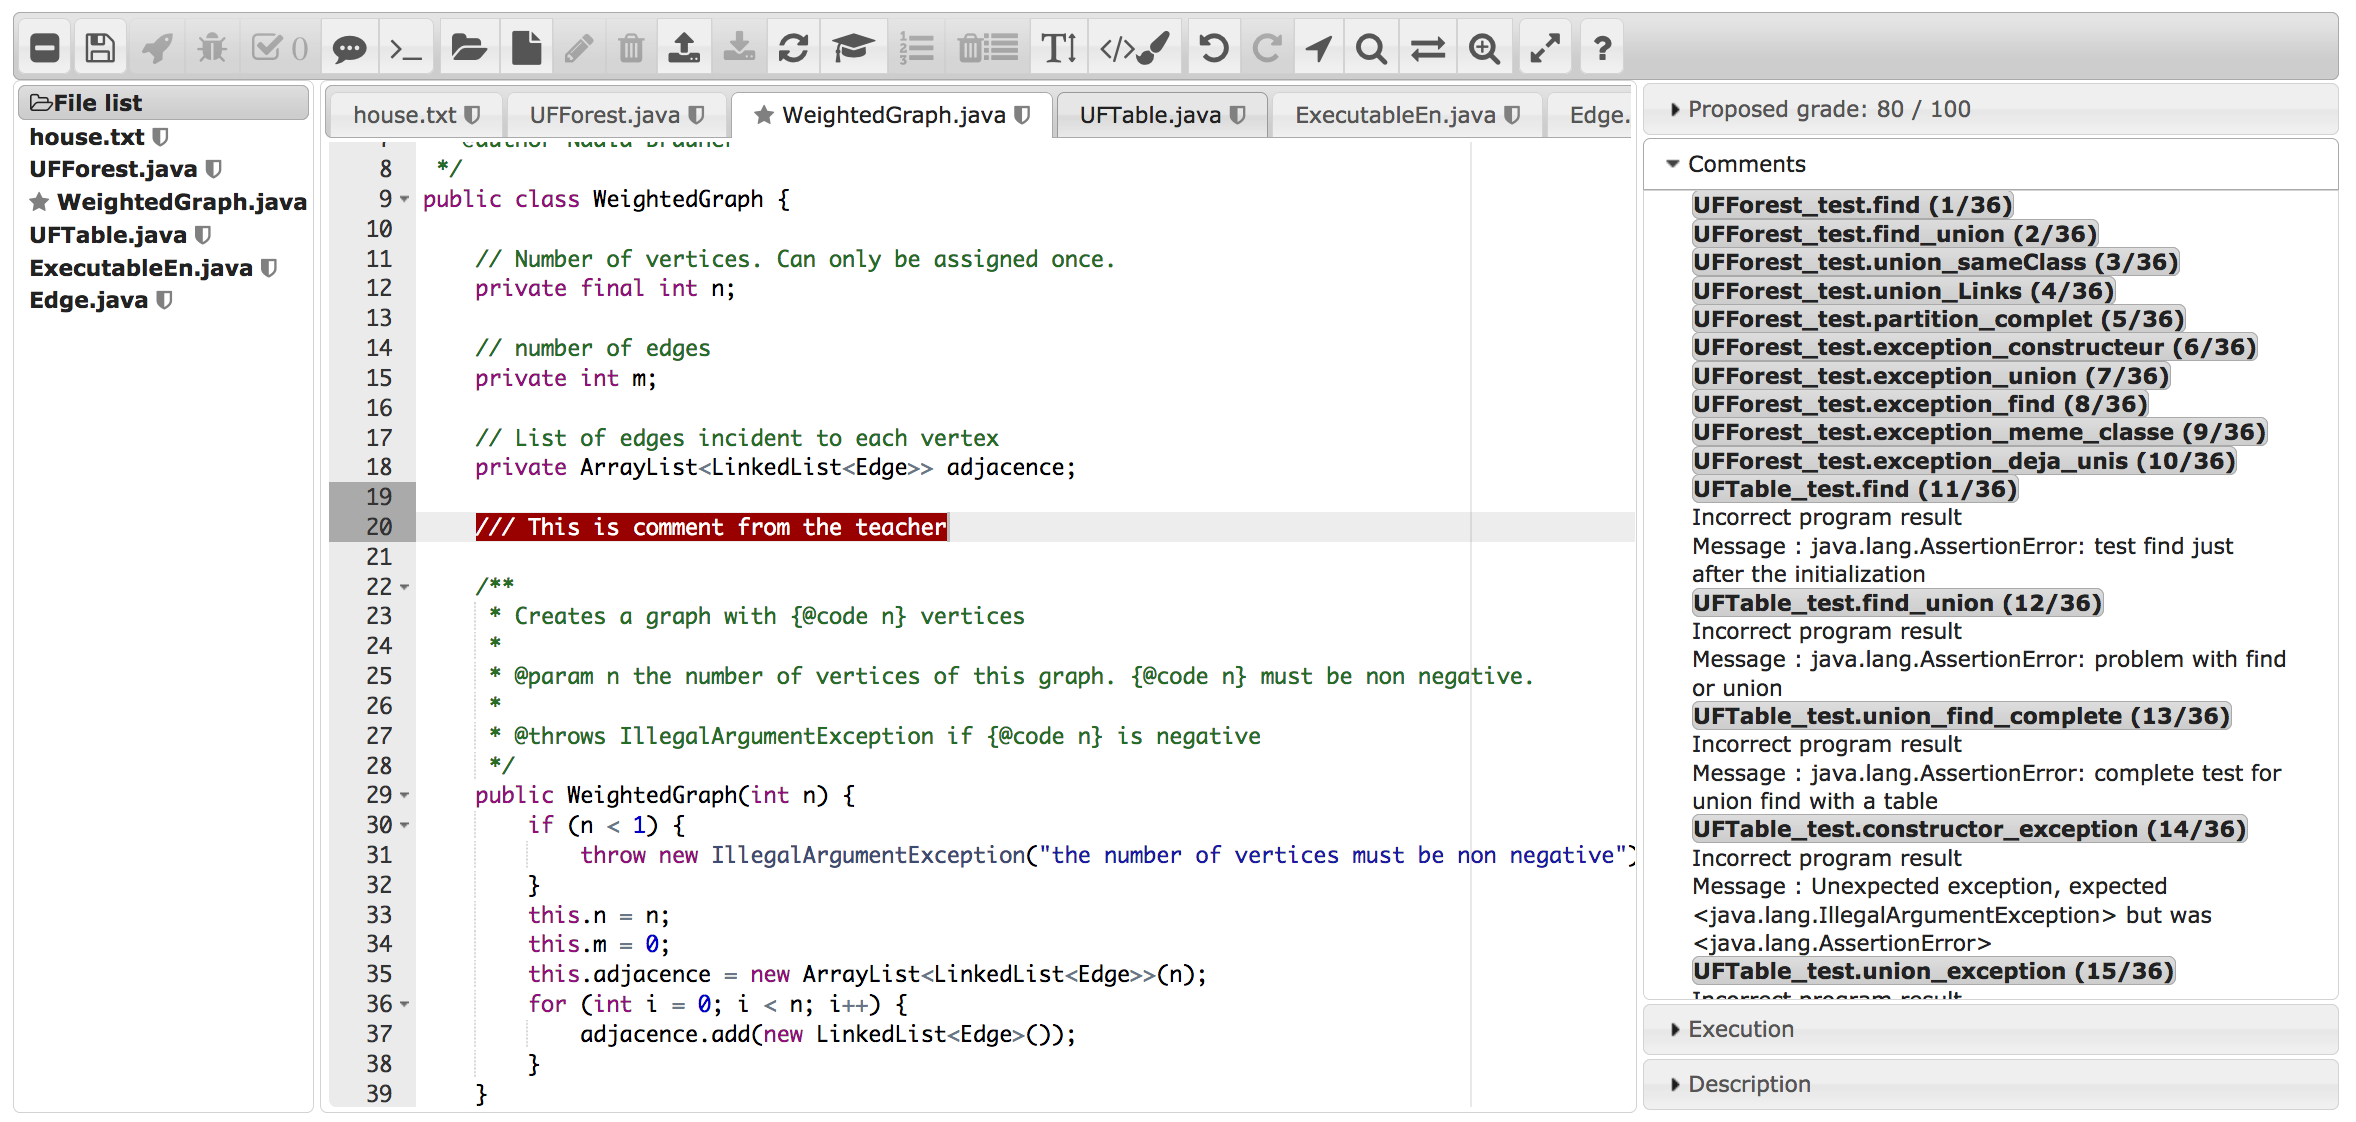Click the zoom-in magnifier plus icon
Viewport: 2356px width, 1122px height.
1484,48
